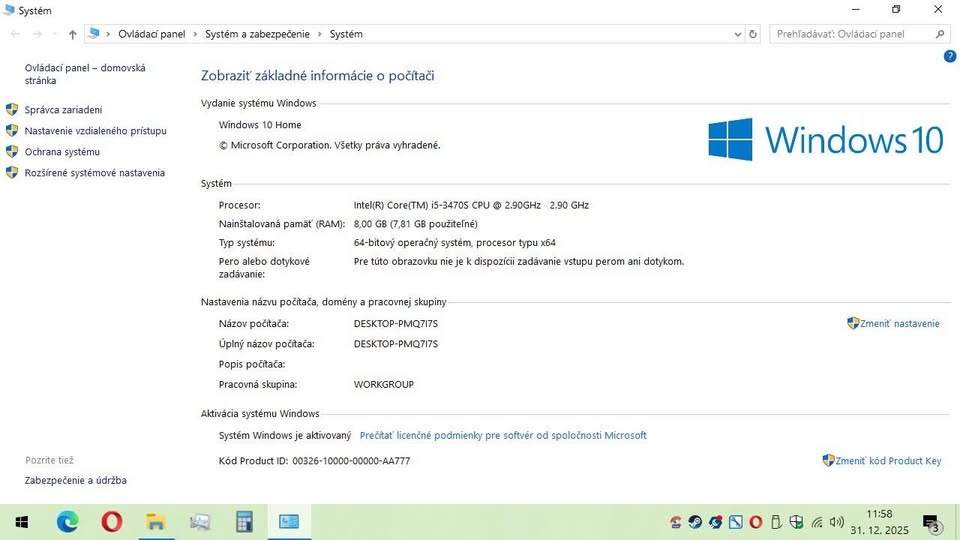Click Zmeniť kód Product Key link

click(888, 461)
